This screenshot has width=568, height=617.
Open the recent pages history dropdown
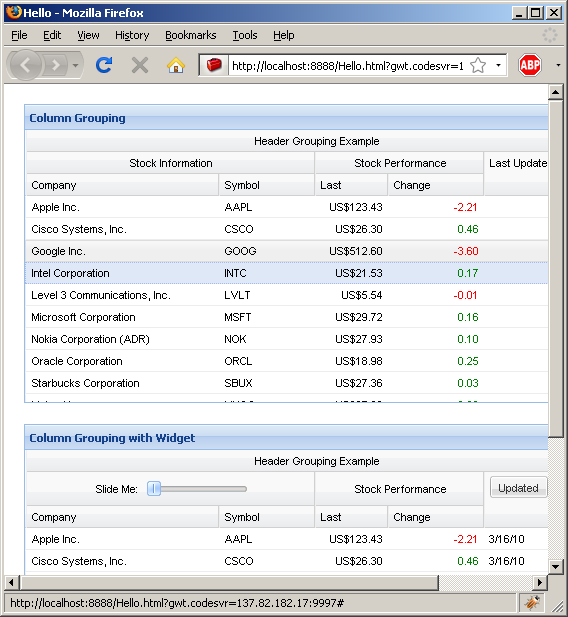pyautogui.click(x=76, y=65)
